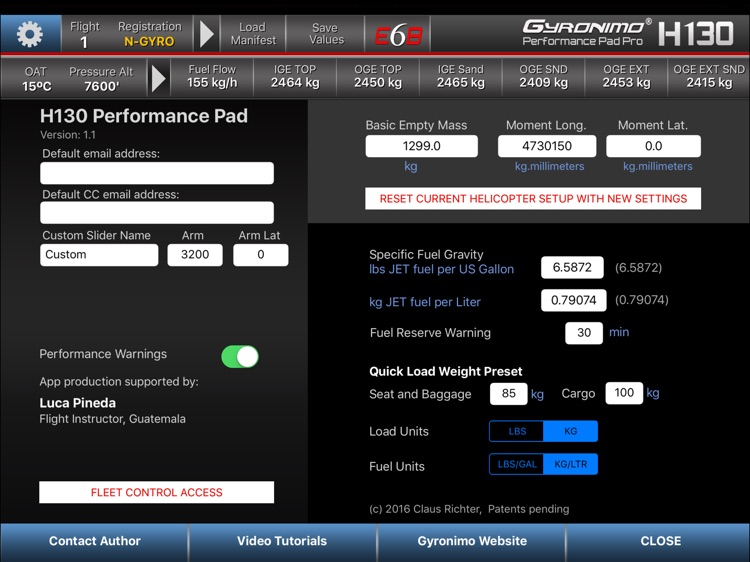The width and height of the screenshot is (750, 562).
Task: Click Fleet Control Access button
Action: (x=156, y=492)
